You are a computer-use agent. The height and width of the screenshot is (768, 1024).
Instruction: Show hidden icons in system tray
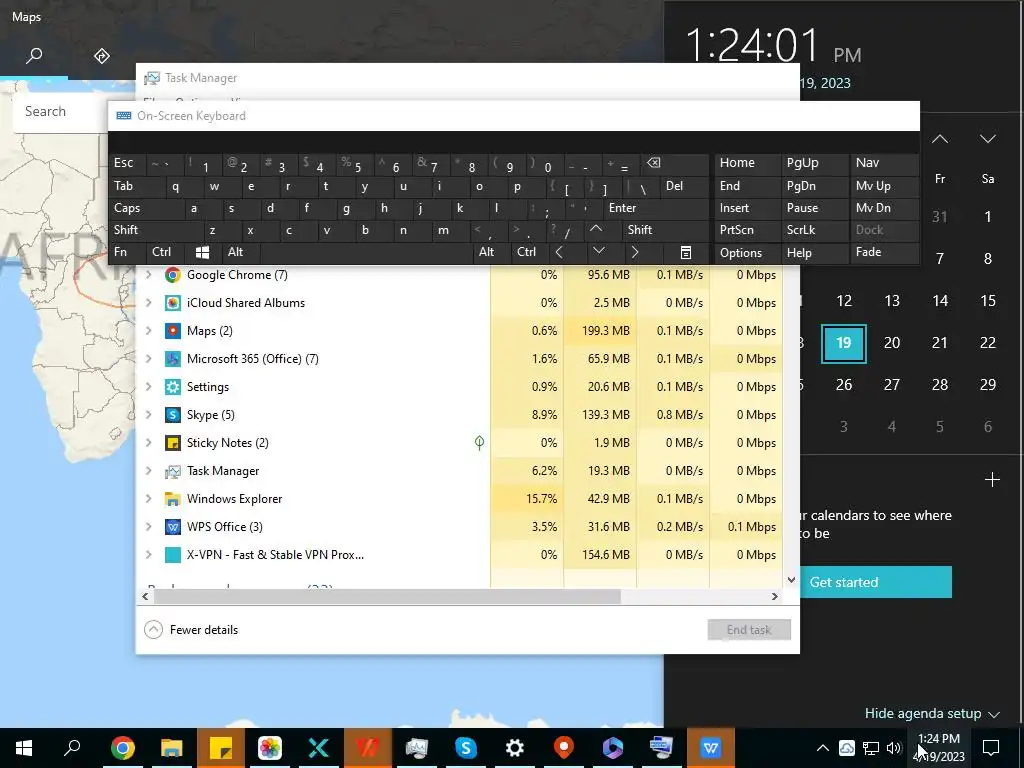point(823,748)
